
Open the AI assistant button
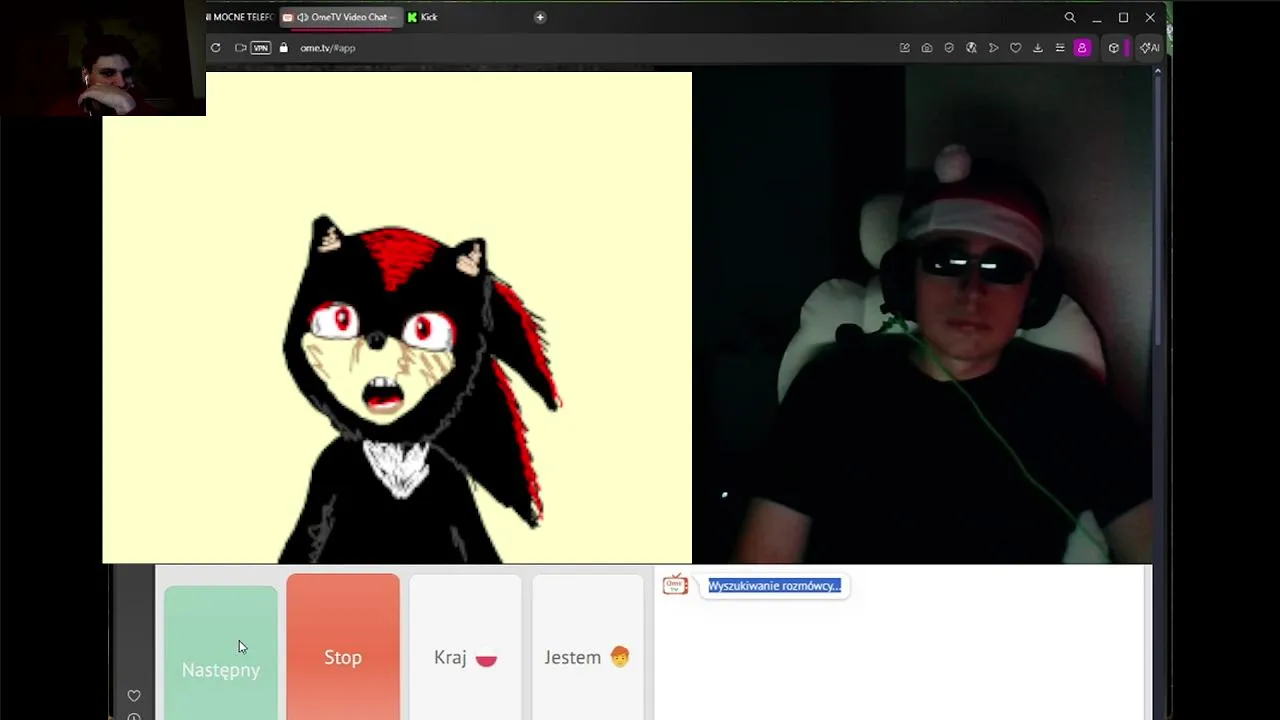[1149, 48]
